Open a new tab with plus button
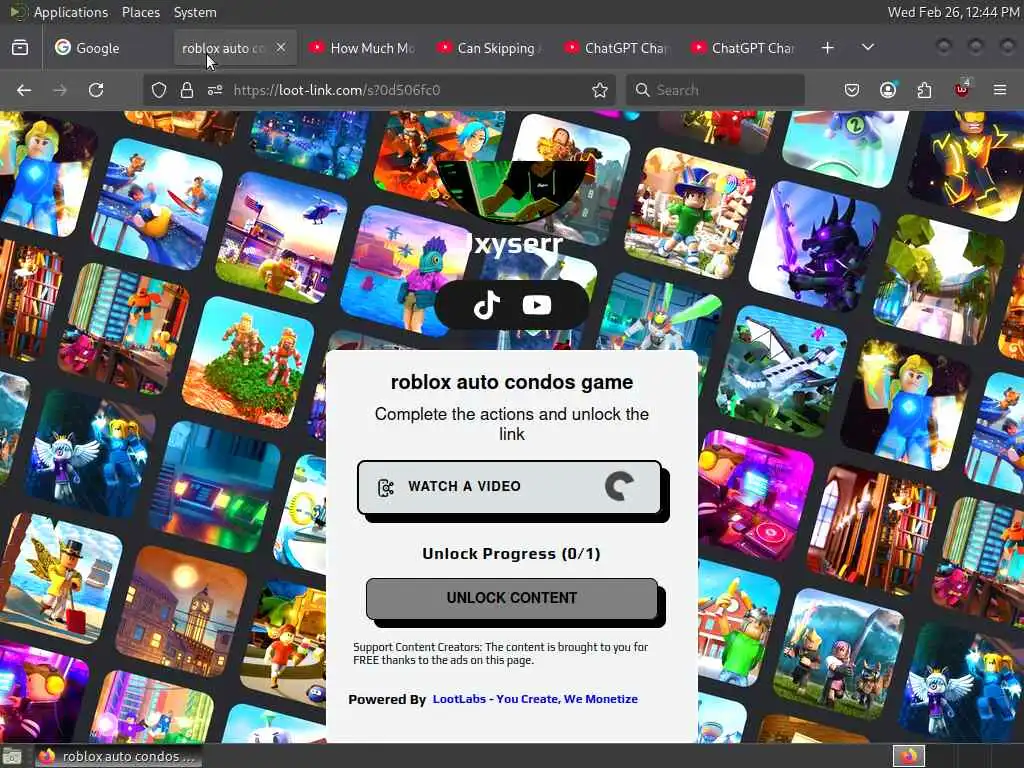The image size is (1024, 768). pyautogui.click(x=827, y=48)
